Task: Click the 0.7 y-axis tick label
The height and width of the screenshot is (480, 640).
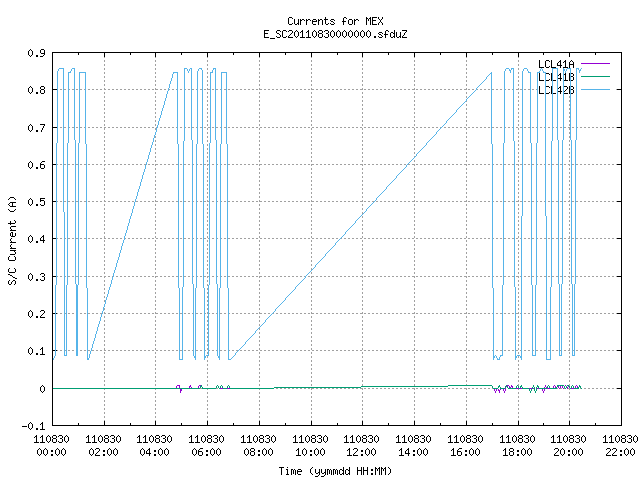Action: tap(36, 128)
